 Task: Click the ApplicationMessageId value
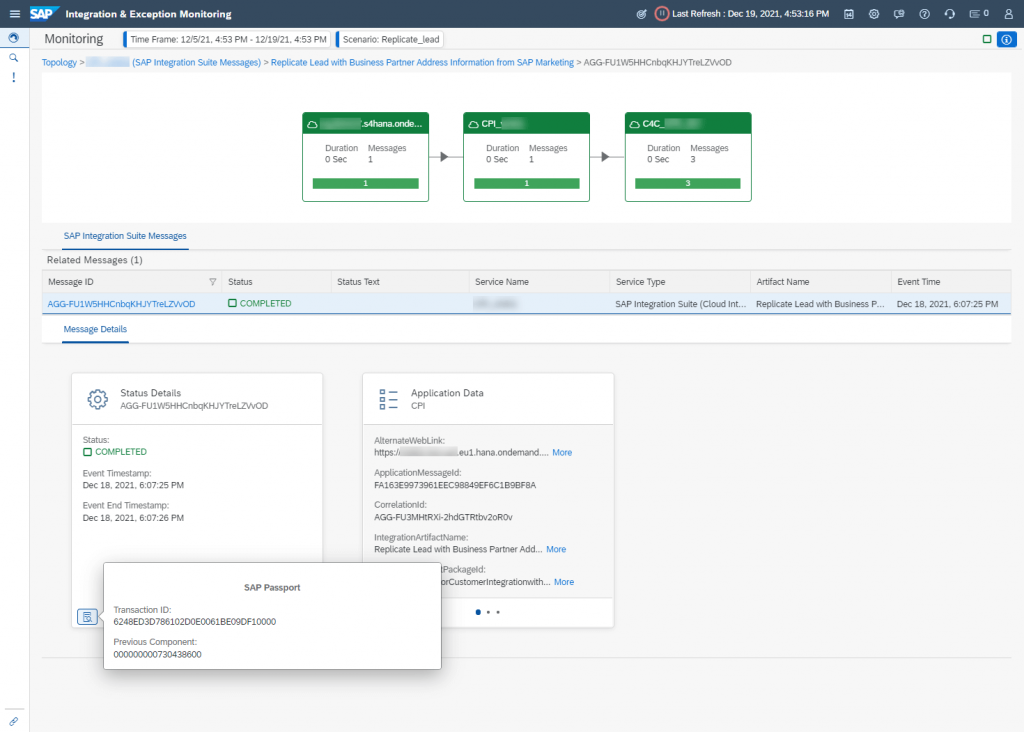tap(455, 486)
